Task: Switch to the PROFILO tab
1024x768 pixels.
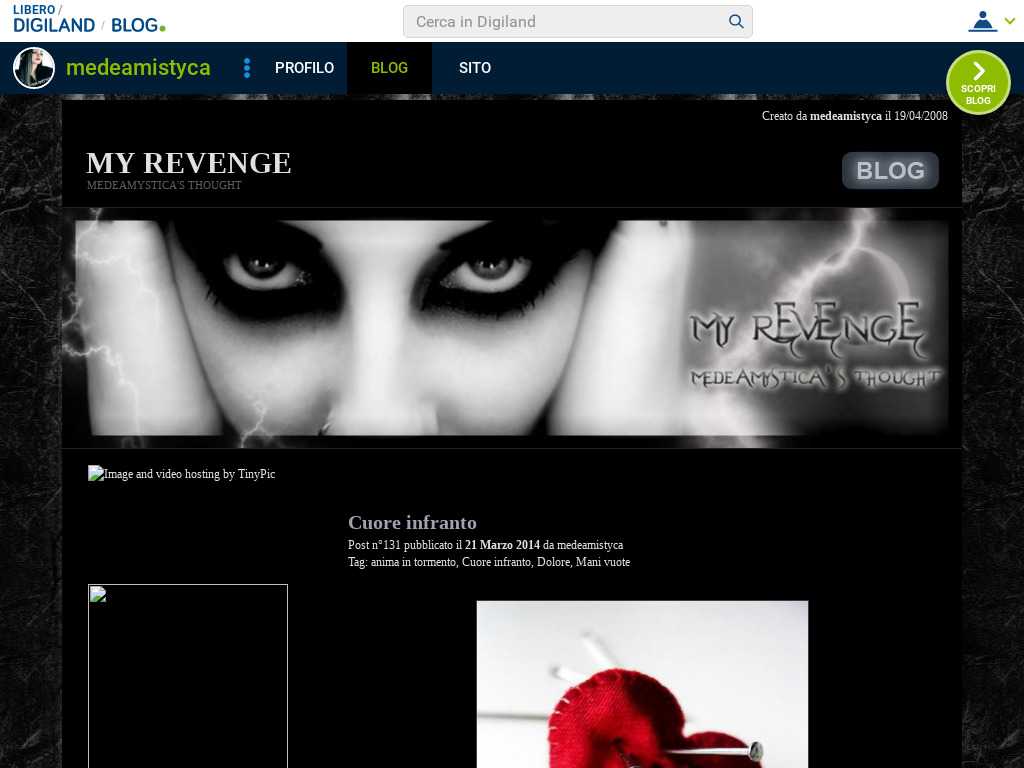Action: (x=304, y=68)
